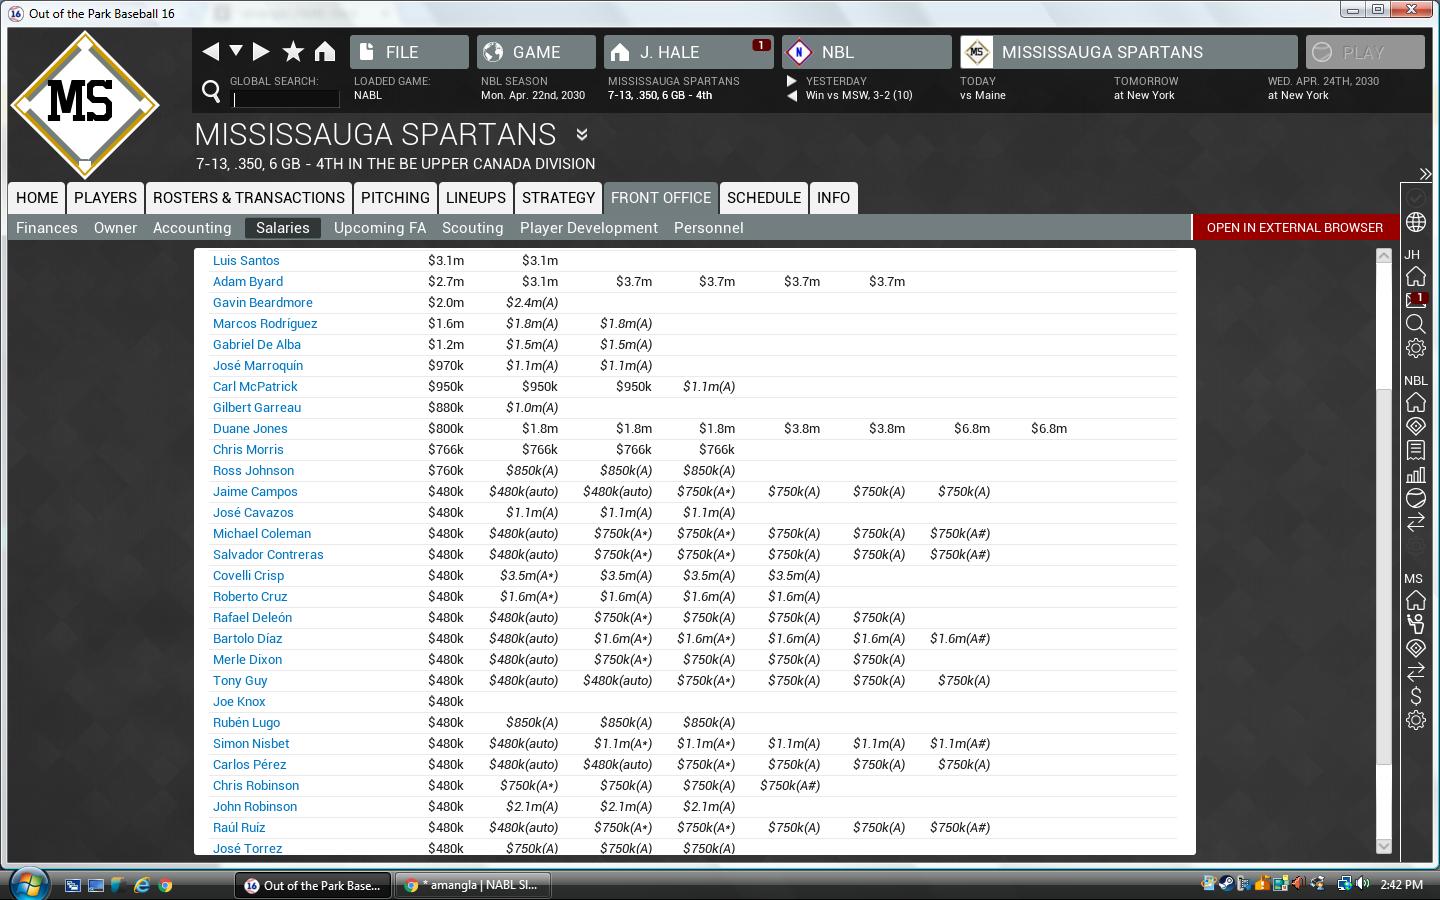Go back with the left arrow
Viewport: 1440px width, 900px height.
point(210,52)
